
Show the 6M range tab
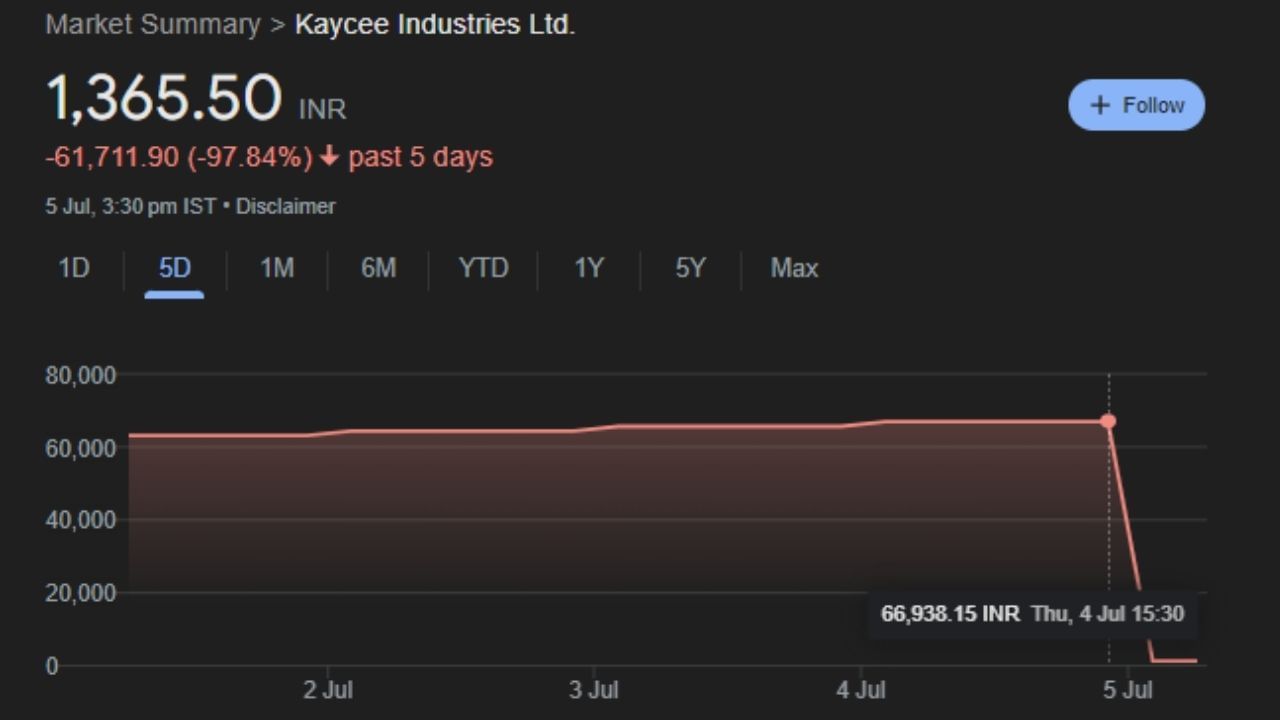[378, 268]
